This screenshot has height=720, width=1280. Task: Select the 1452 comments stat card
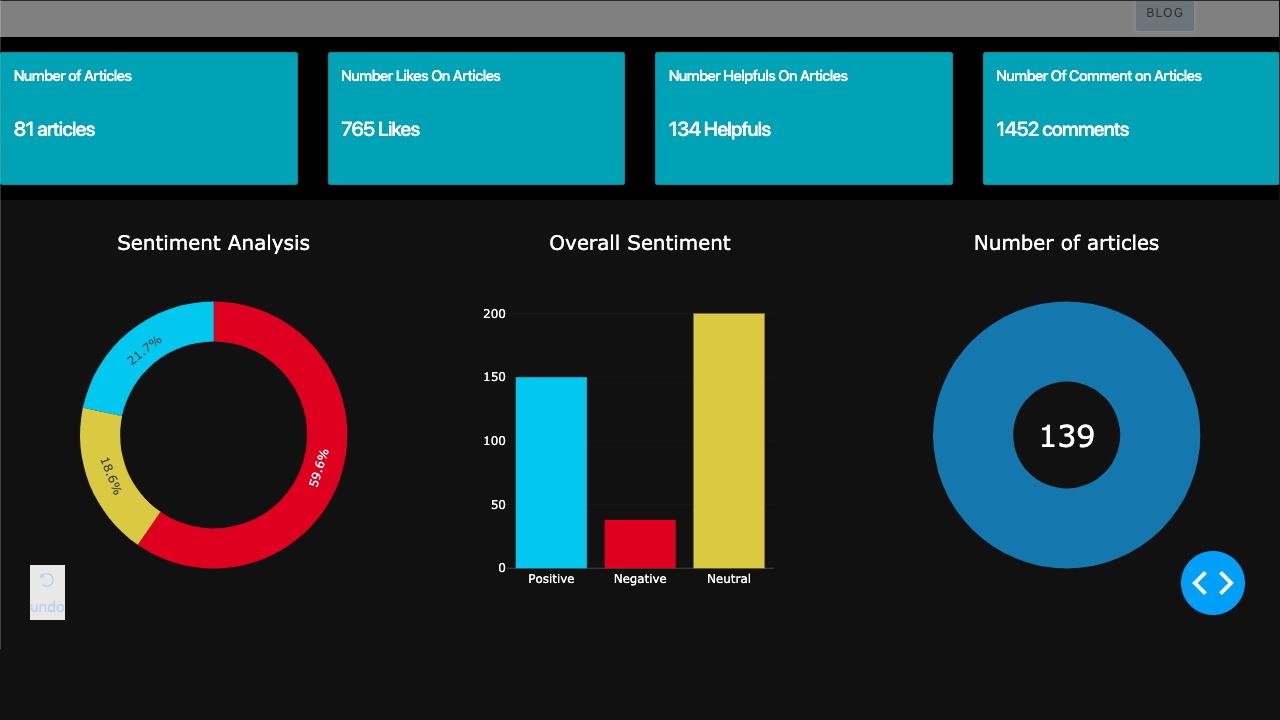(x=1130, y=118)
